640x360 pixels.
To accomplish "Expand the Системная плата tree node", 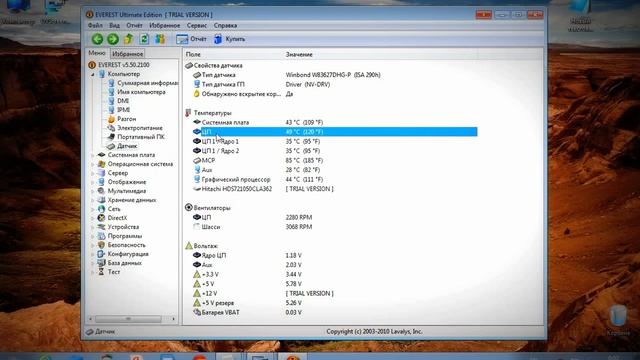I will coord(93,155).
